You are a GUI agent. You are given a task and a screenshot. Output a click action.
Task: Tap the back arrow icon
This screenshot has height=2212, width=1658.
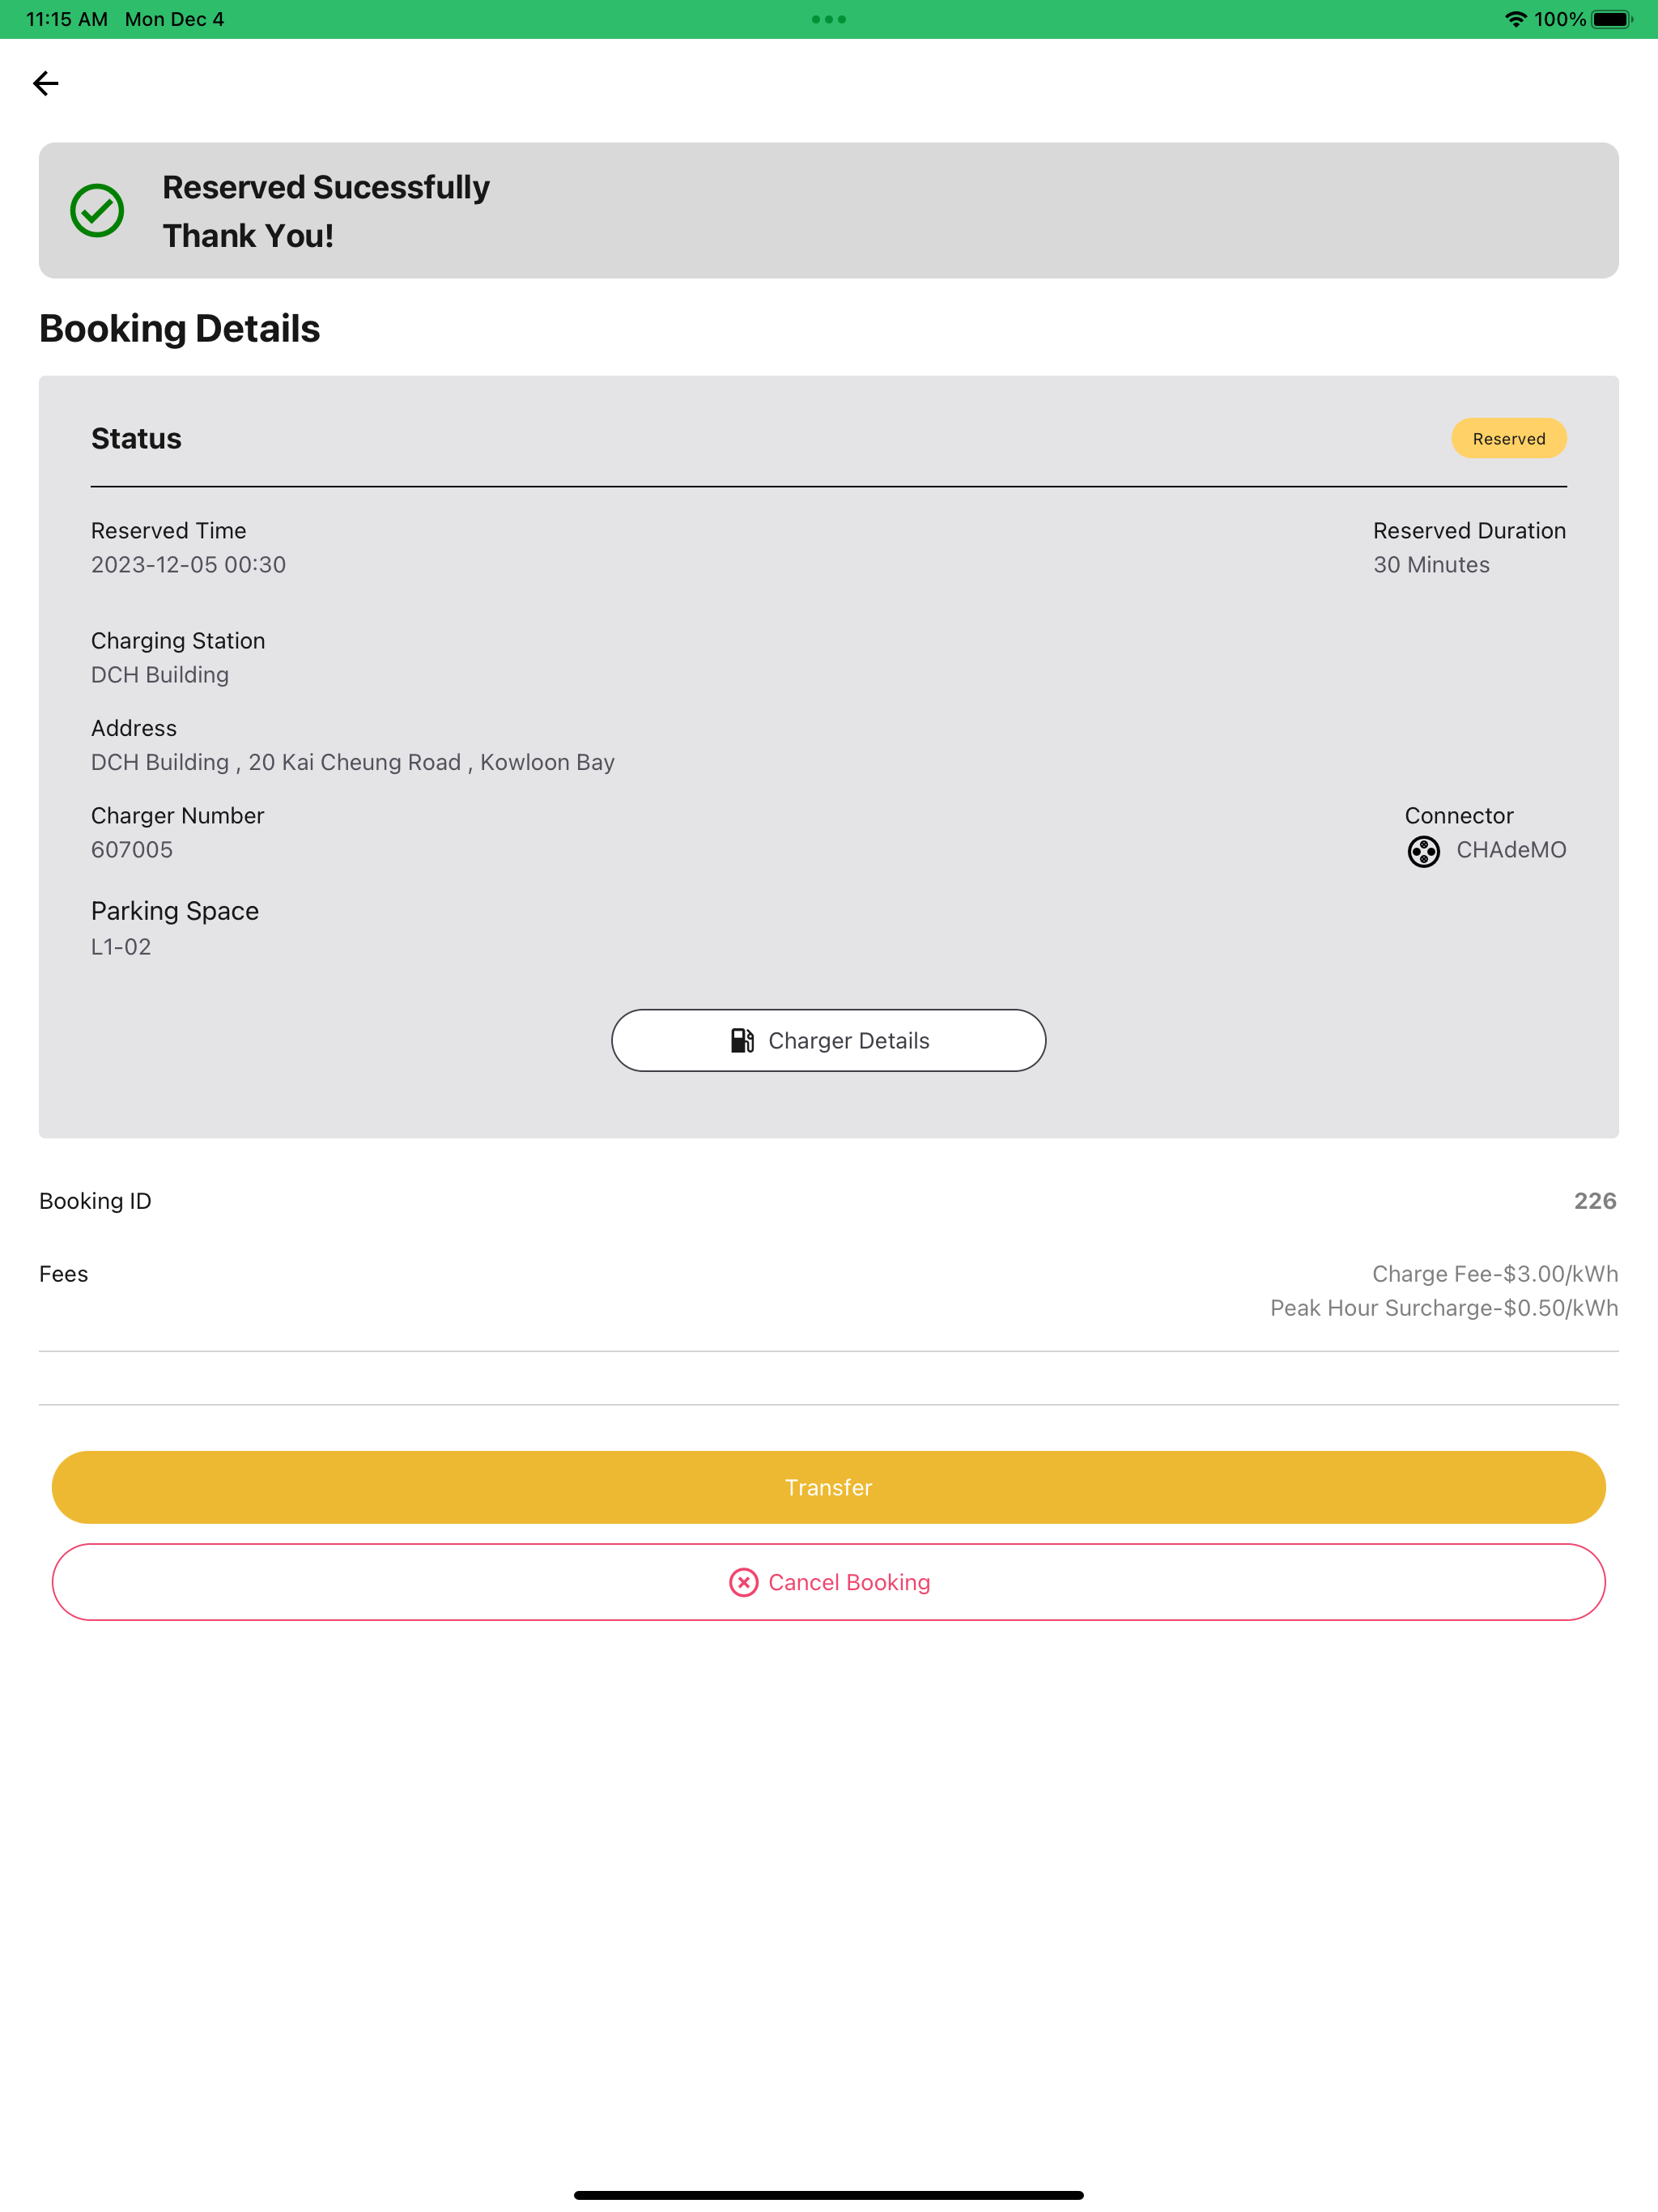(46, 83)
